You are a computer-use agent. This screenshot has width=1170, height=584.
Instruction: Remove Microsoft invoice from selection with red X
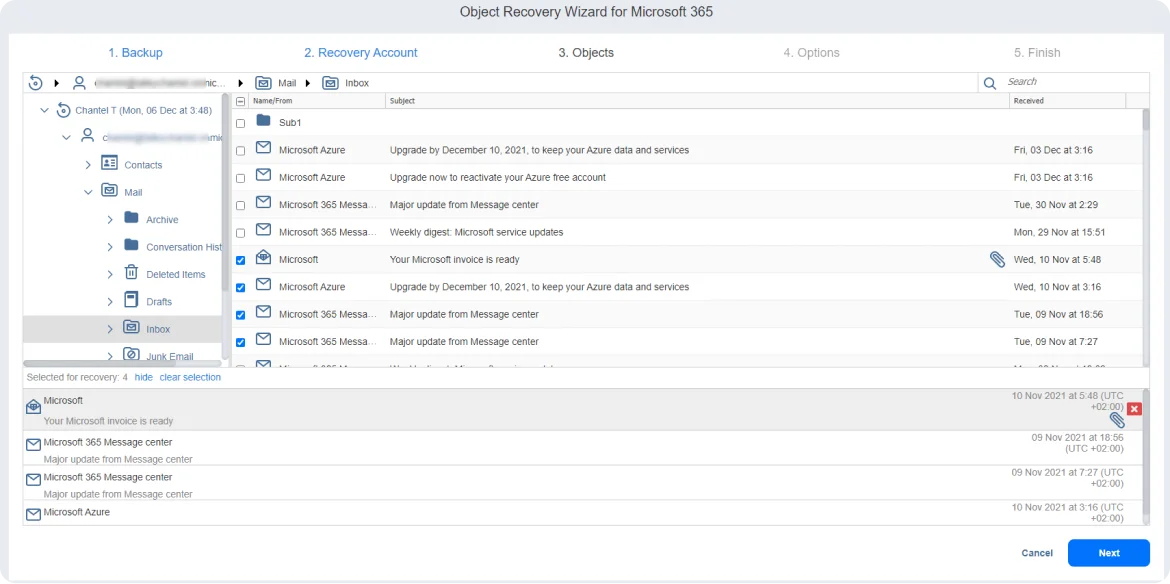(1134, 409)
